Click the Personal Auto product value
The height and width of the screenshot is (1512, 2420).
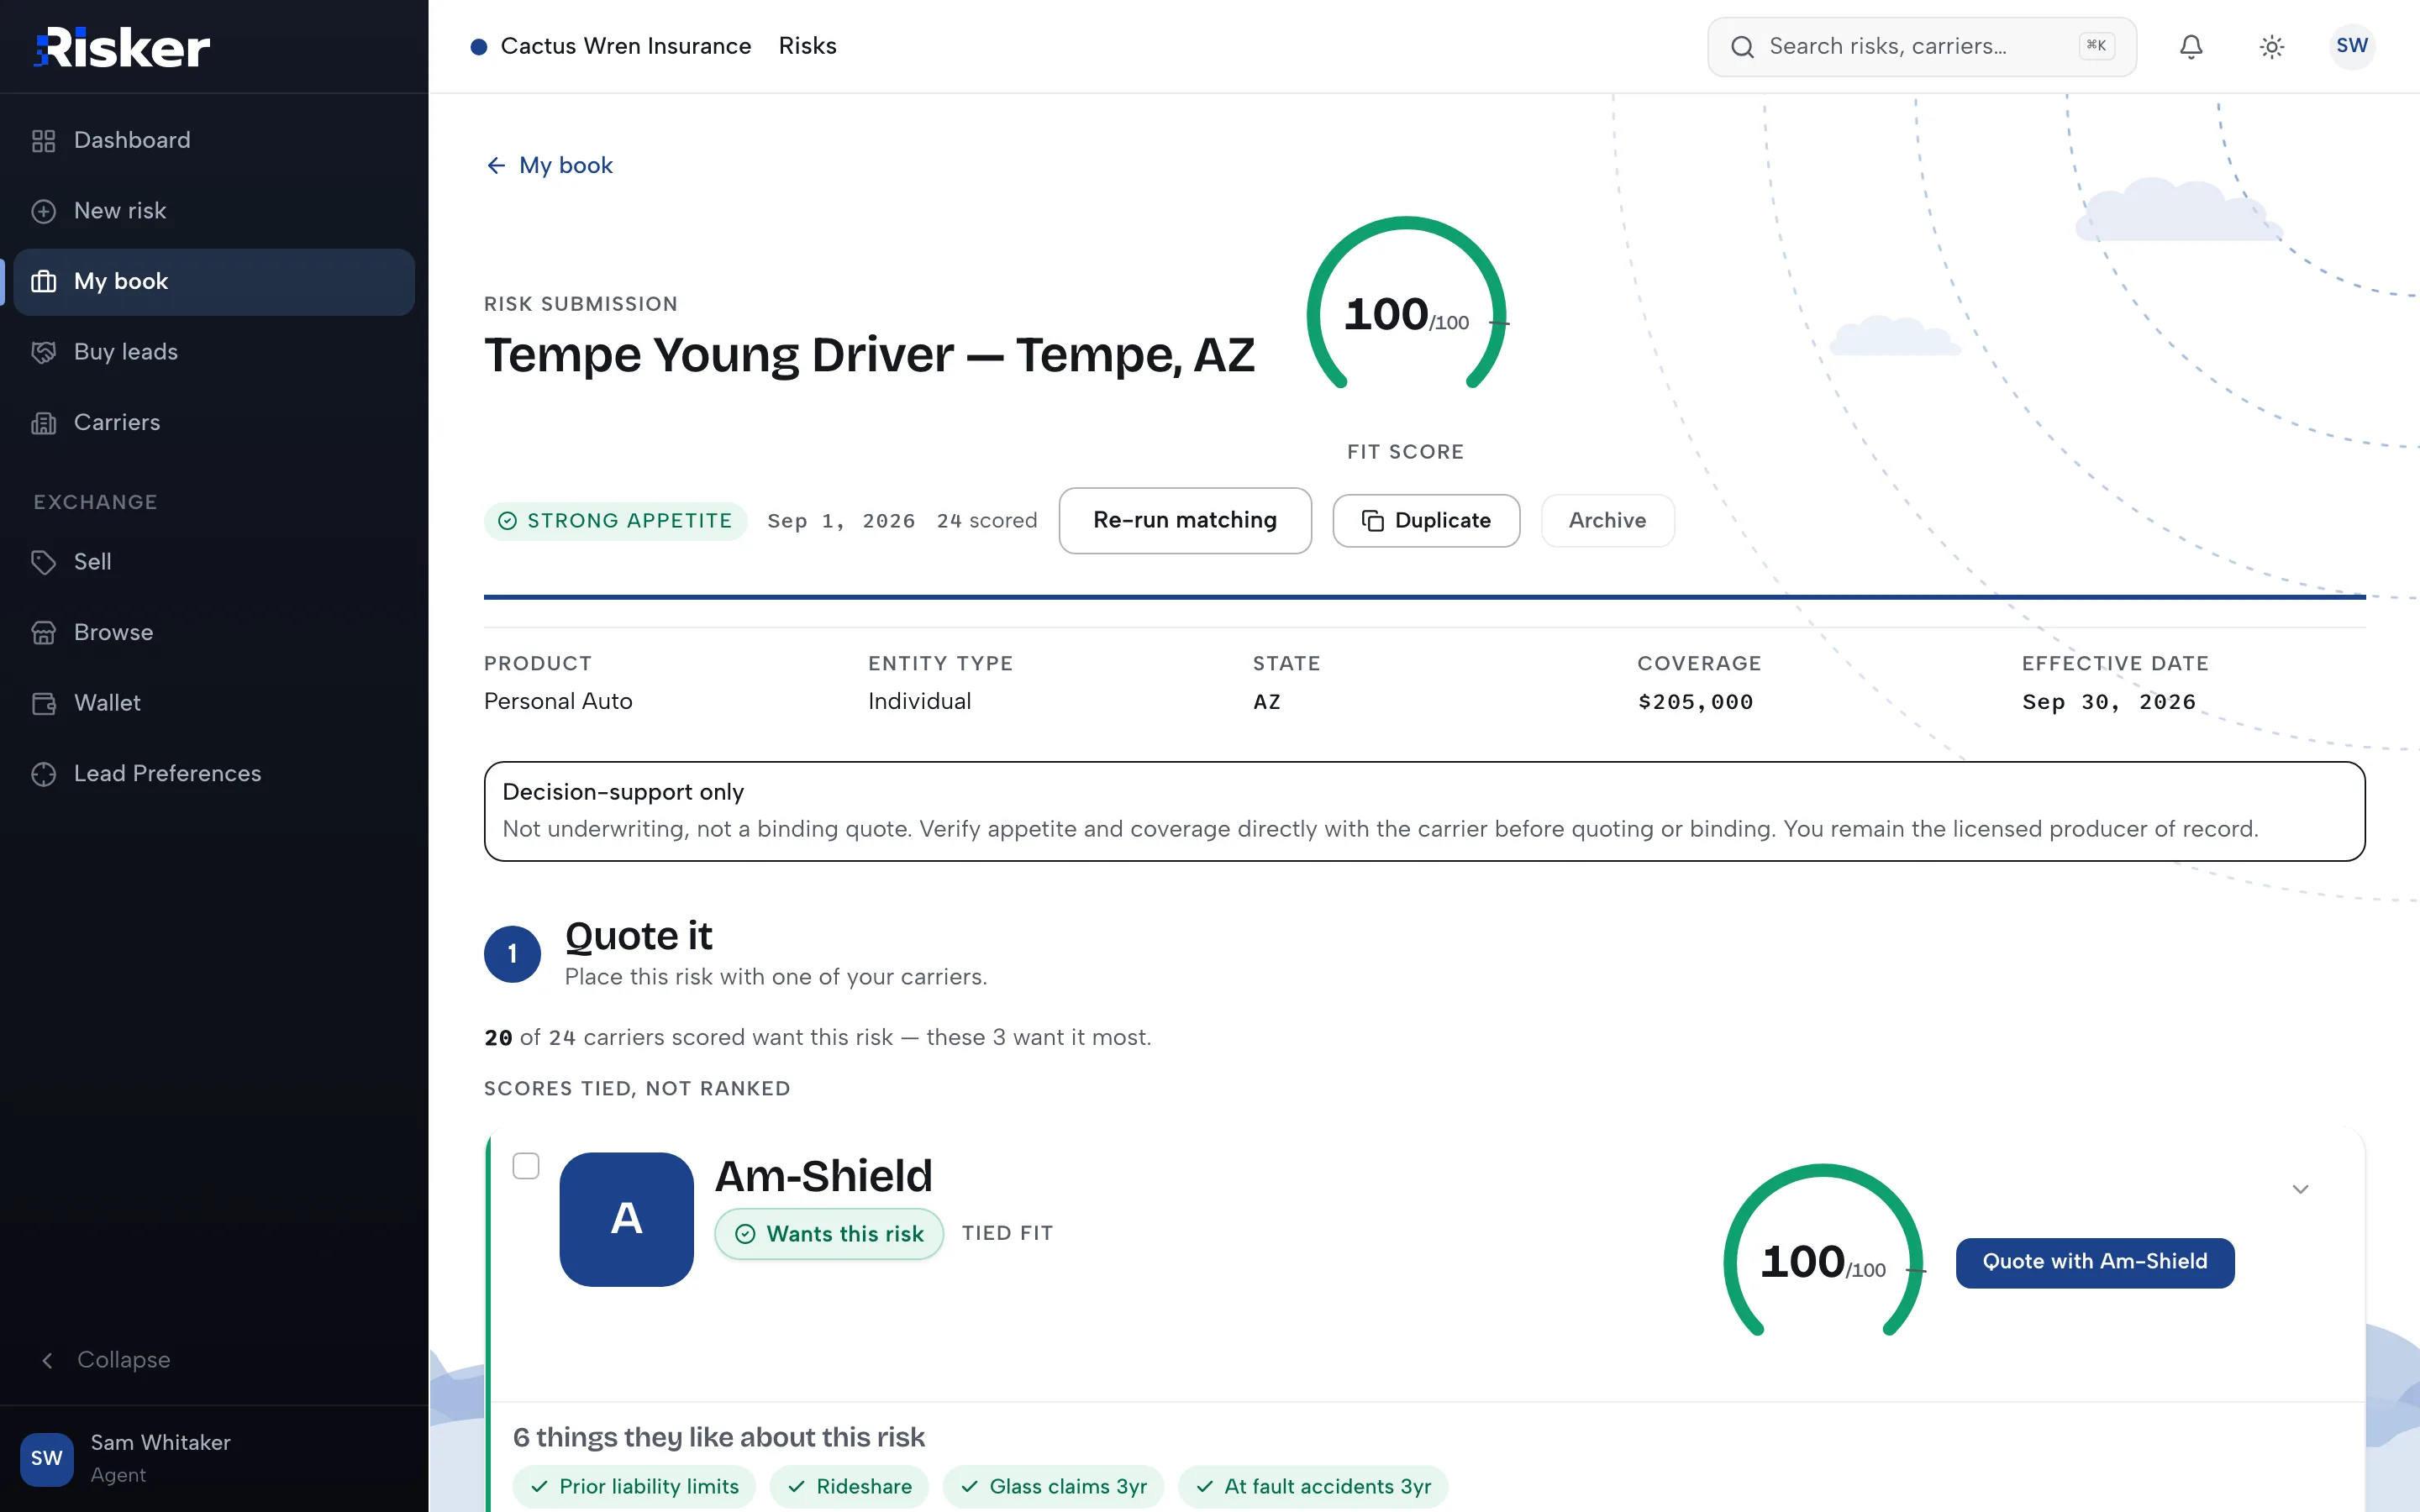tap(558, 702)
